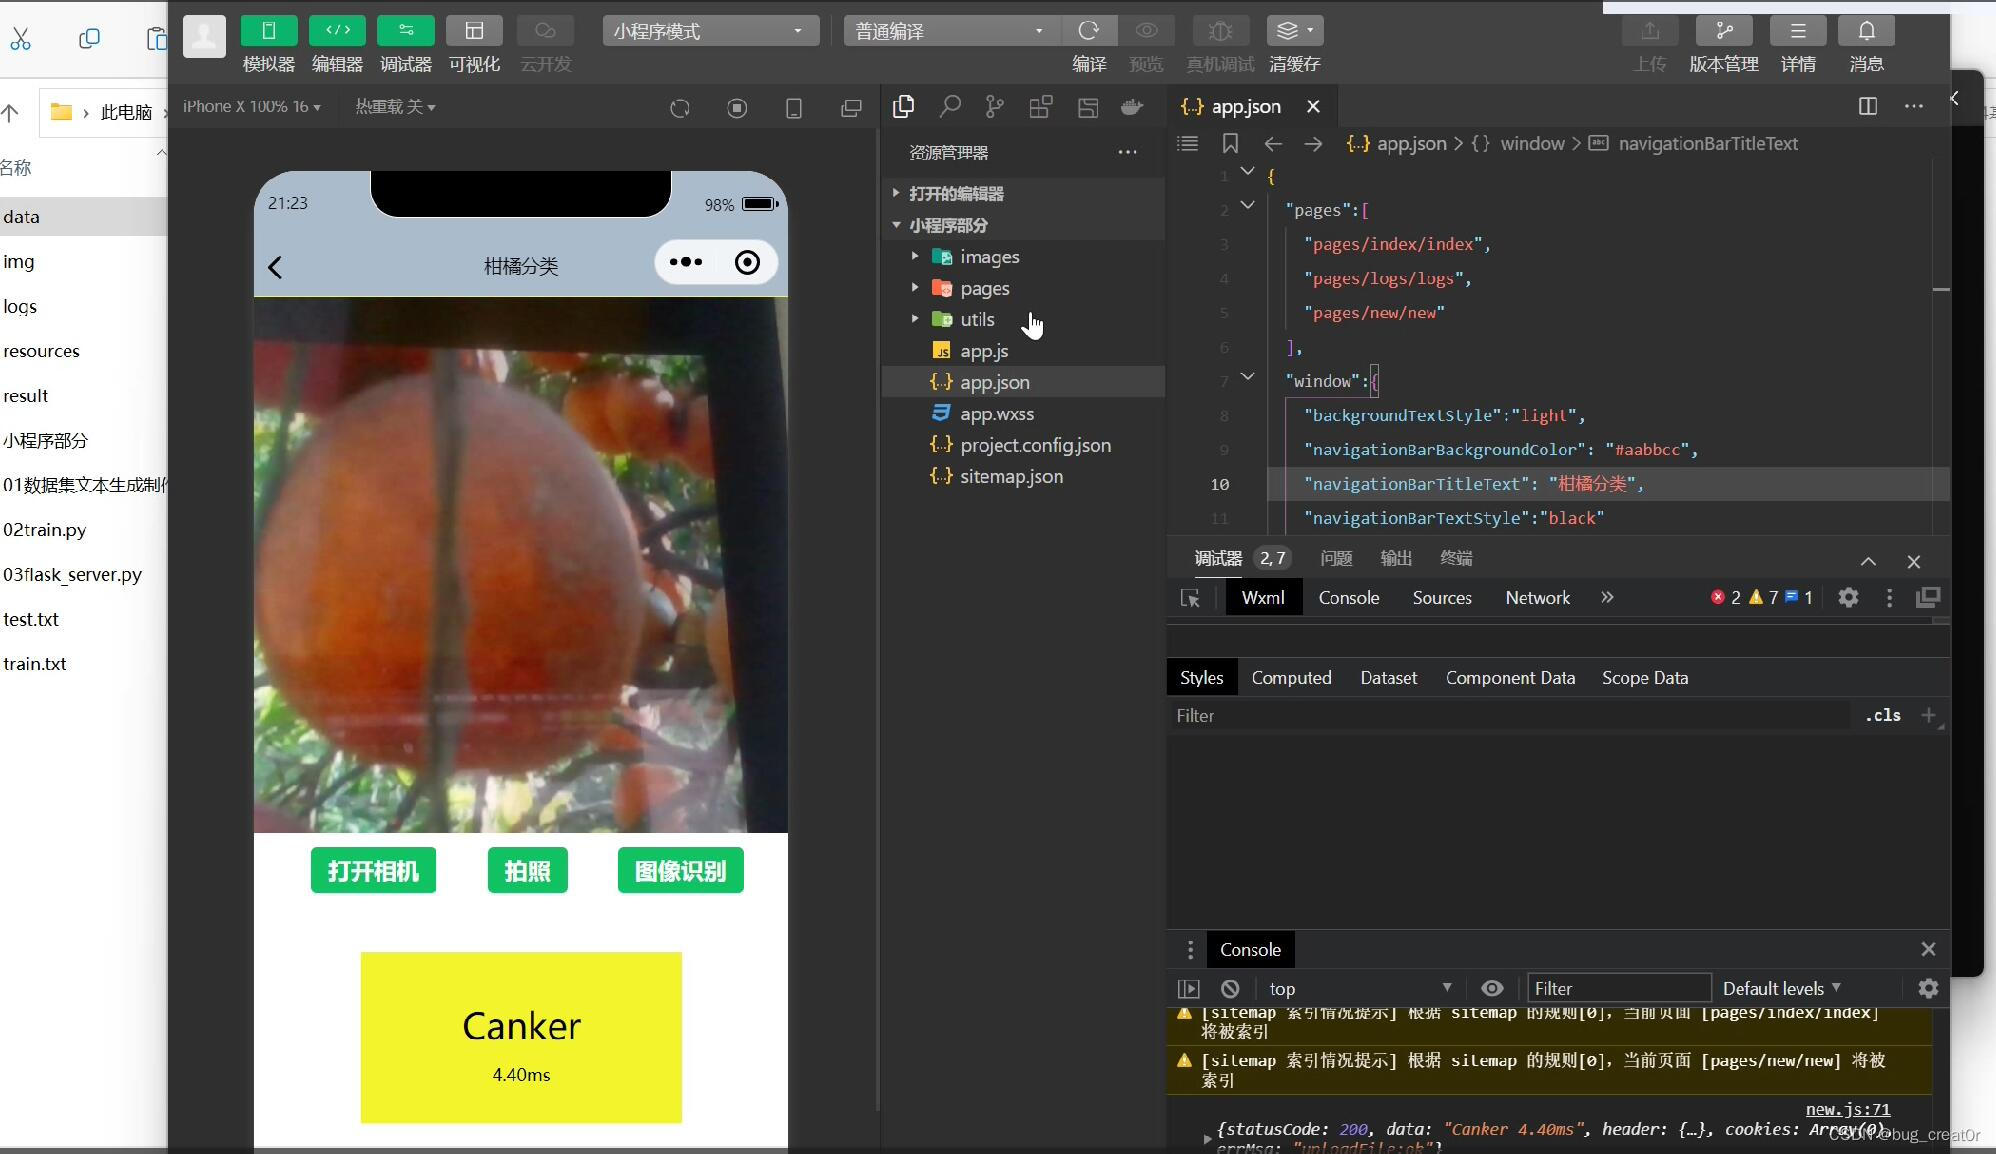Click the compile refresh icon

click(1089, 31)
